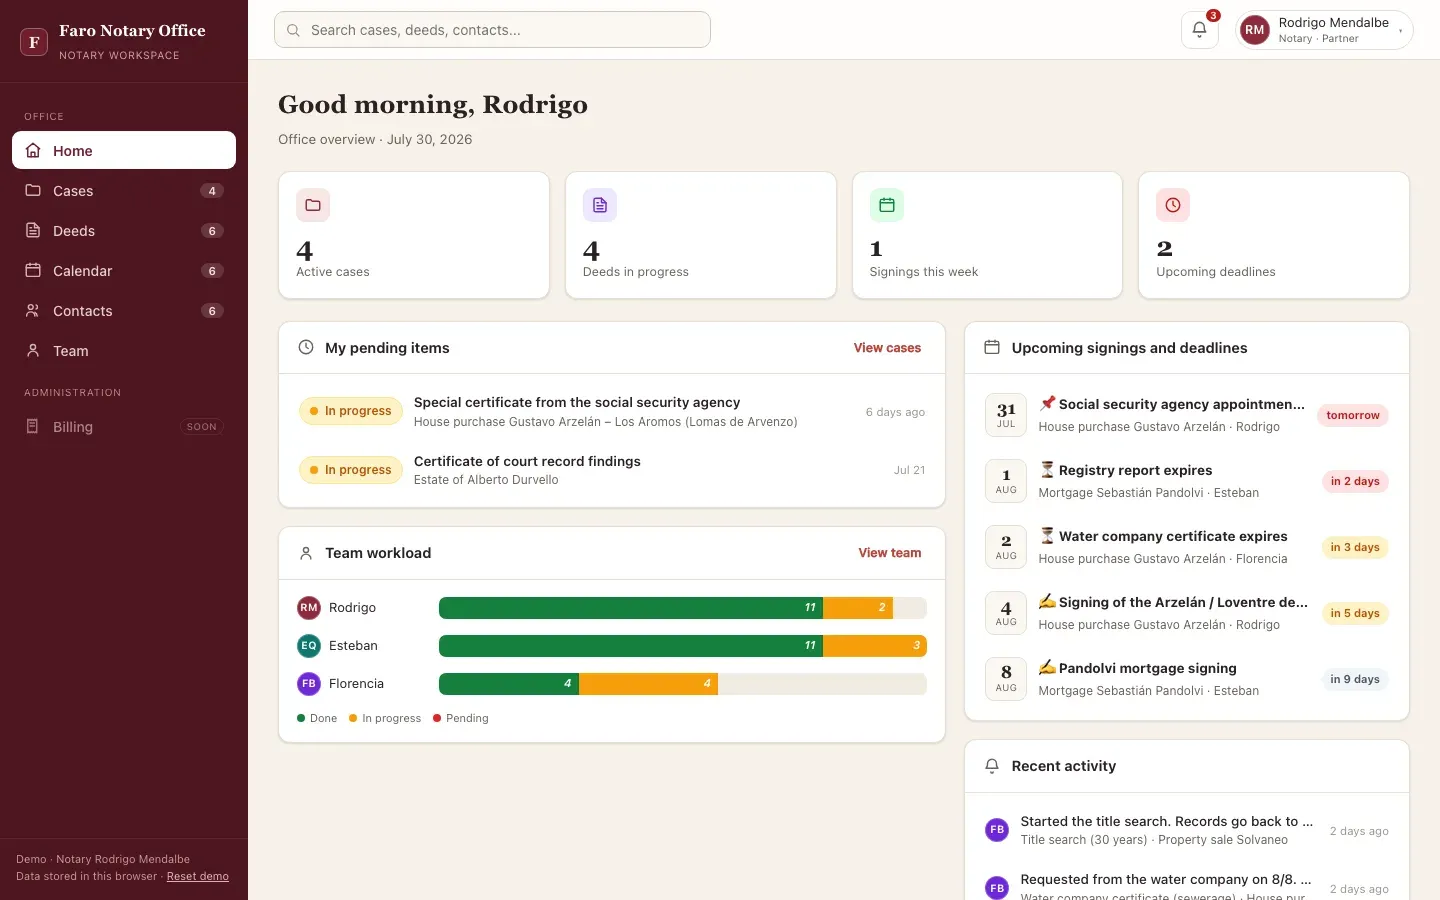The image size is (1440, 900).
Task: Click the Active cases folder icon
Action: click(313, 205)
